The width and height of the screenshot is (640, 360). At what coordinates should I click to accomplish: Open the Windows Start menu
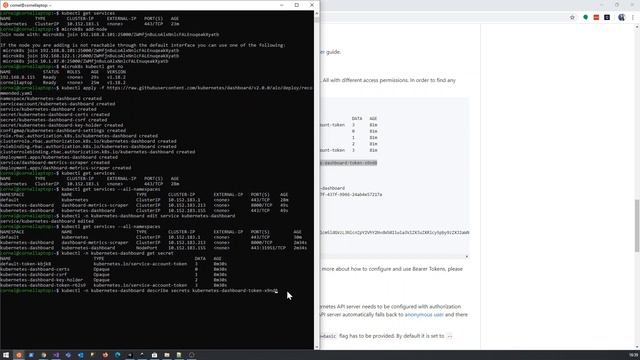pos(6,355)
